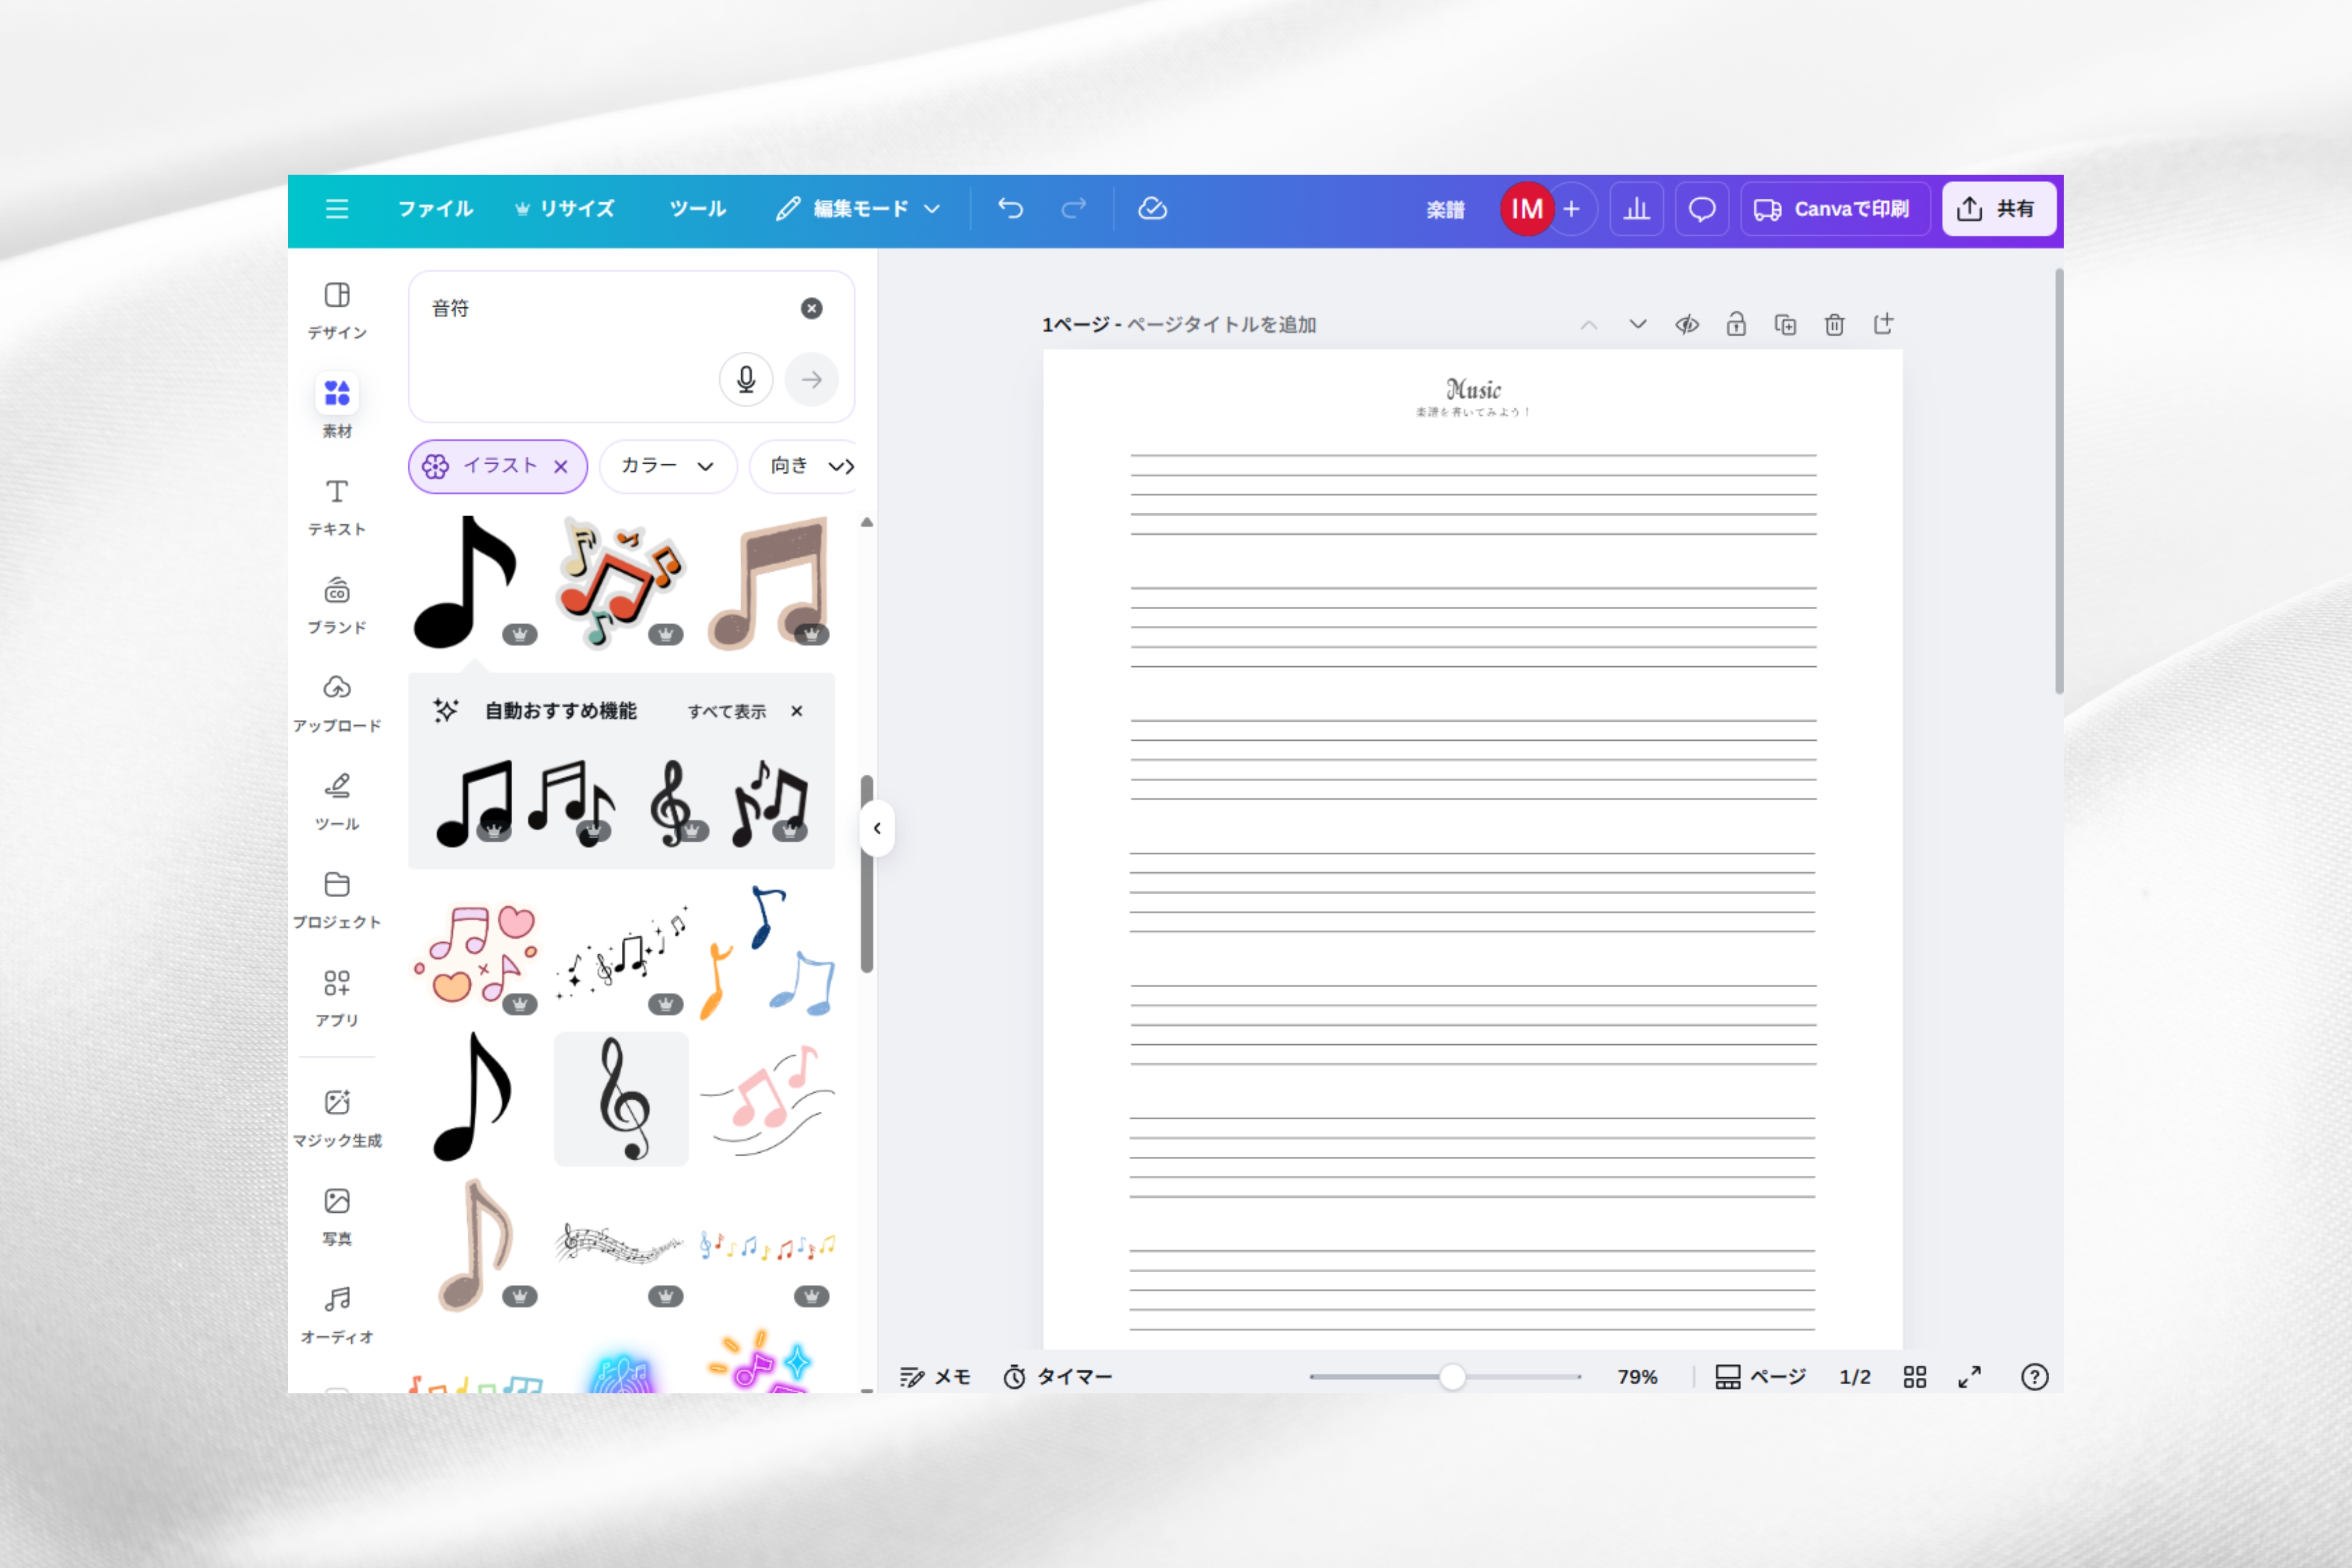This screenshot has width=2352, height=1568.
Task: Open the プロジェクト sidebar tab
Action: [x=337, y=900]
